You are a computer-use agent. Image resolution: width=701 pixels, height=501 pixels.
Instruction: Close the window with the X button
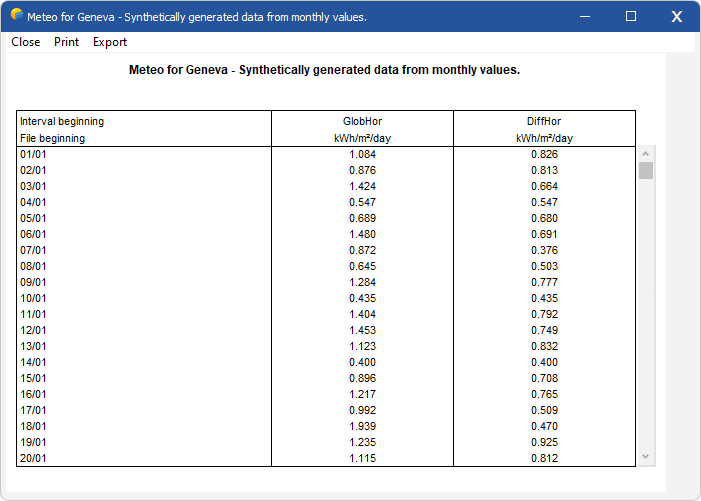pos(676,17)
